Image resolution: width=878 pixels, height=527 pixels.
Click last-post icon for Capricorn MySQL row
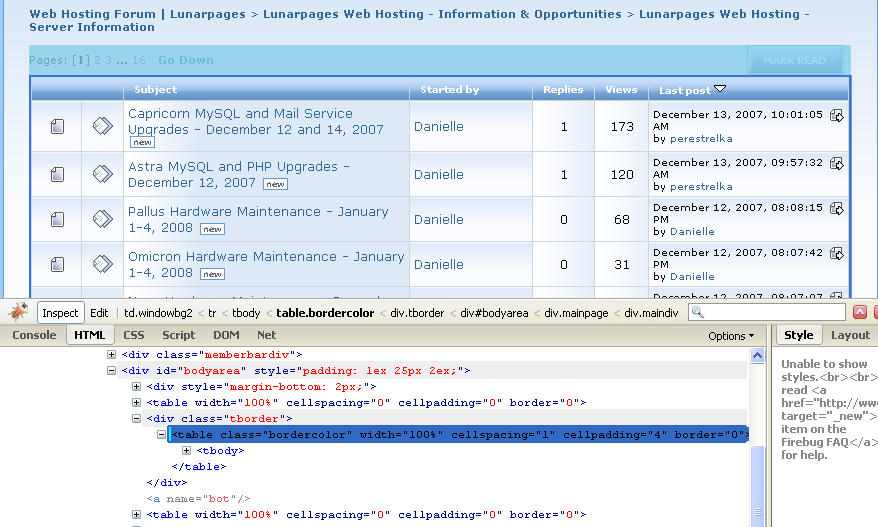pyautogui.click(x=837, y=115)
